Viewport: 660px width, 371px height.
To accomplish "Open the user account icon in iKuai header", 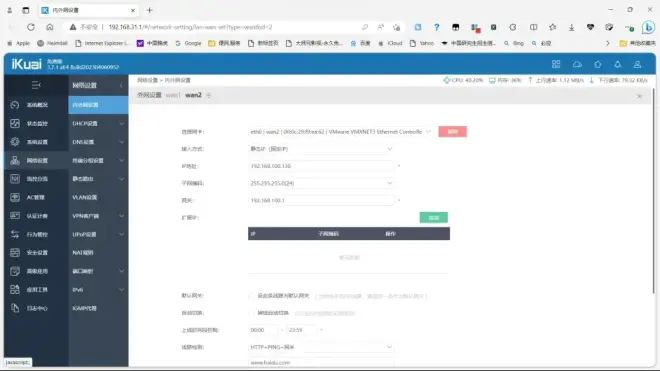I will pos(637,64).
